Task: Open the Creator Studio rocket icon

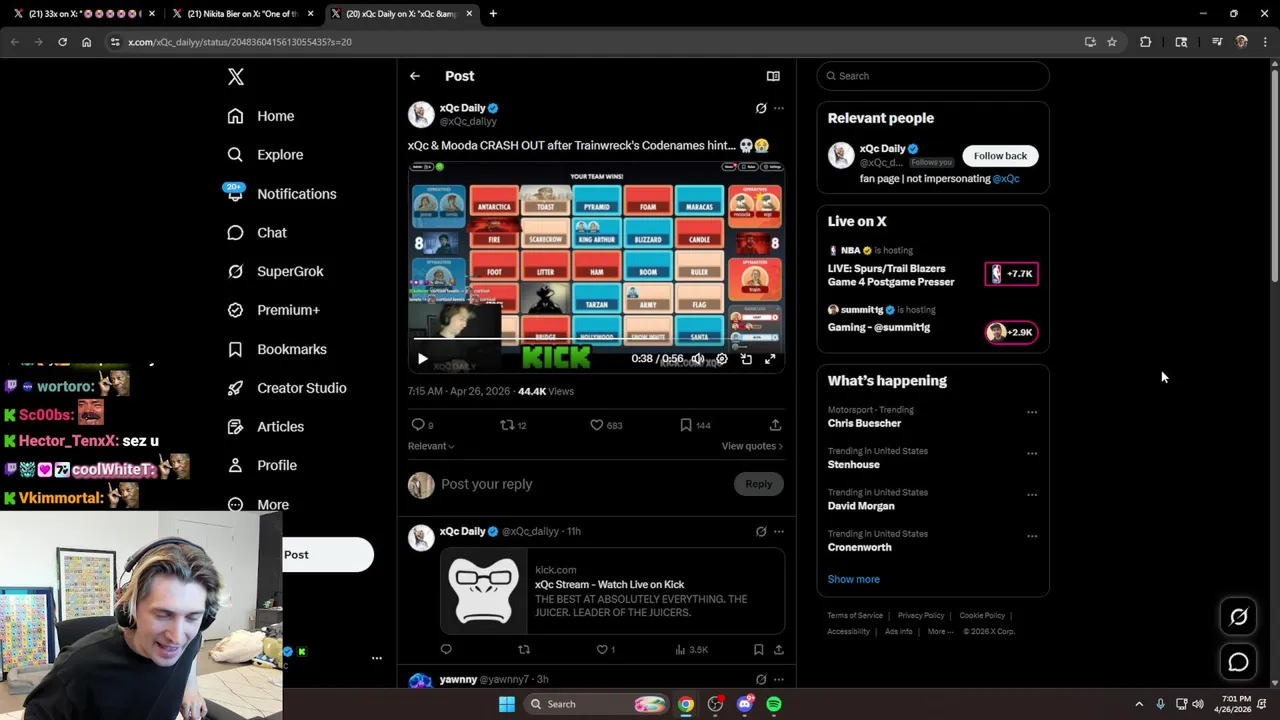Action: [235, 388]
